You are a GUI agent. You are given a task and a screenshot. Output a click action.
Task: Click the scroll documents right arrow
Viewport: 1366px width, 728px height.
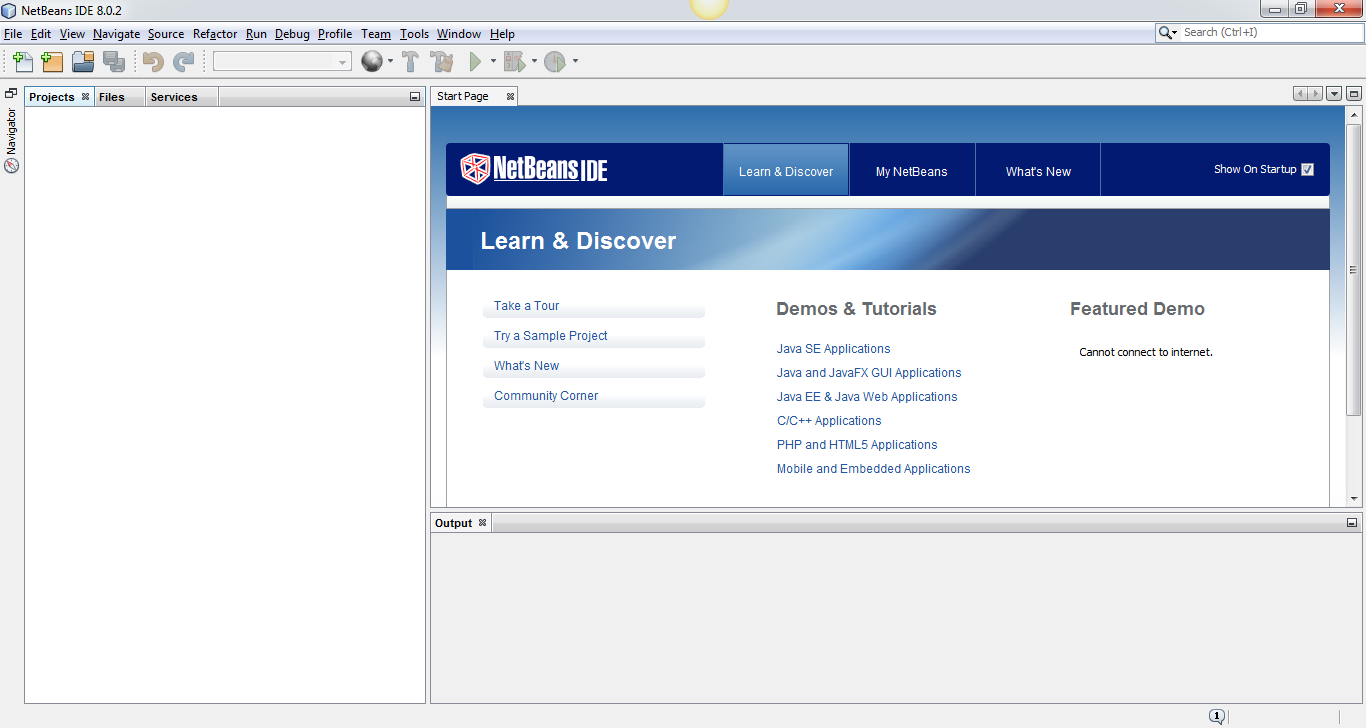[1315, 94]
